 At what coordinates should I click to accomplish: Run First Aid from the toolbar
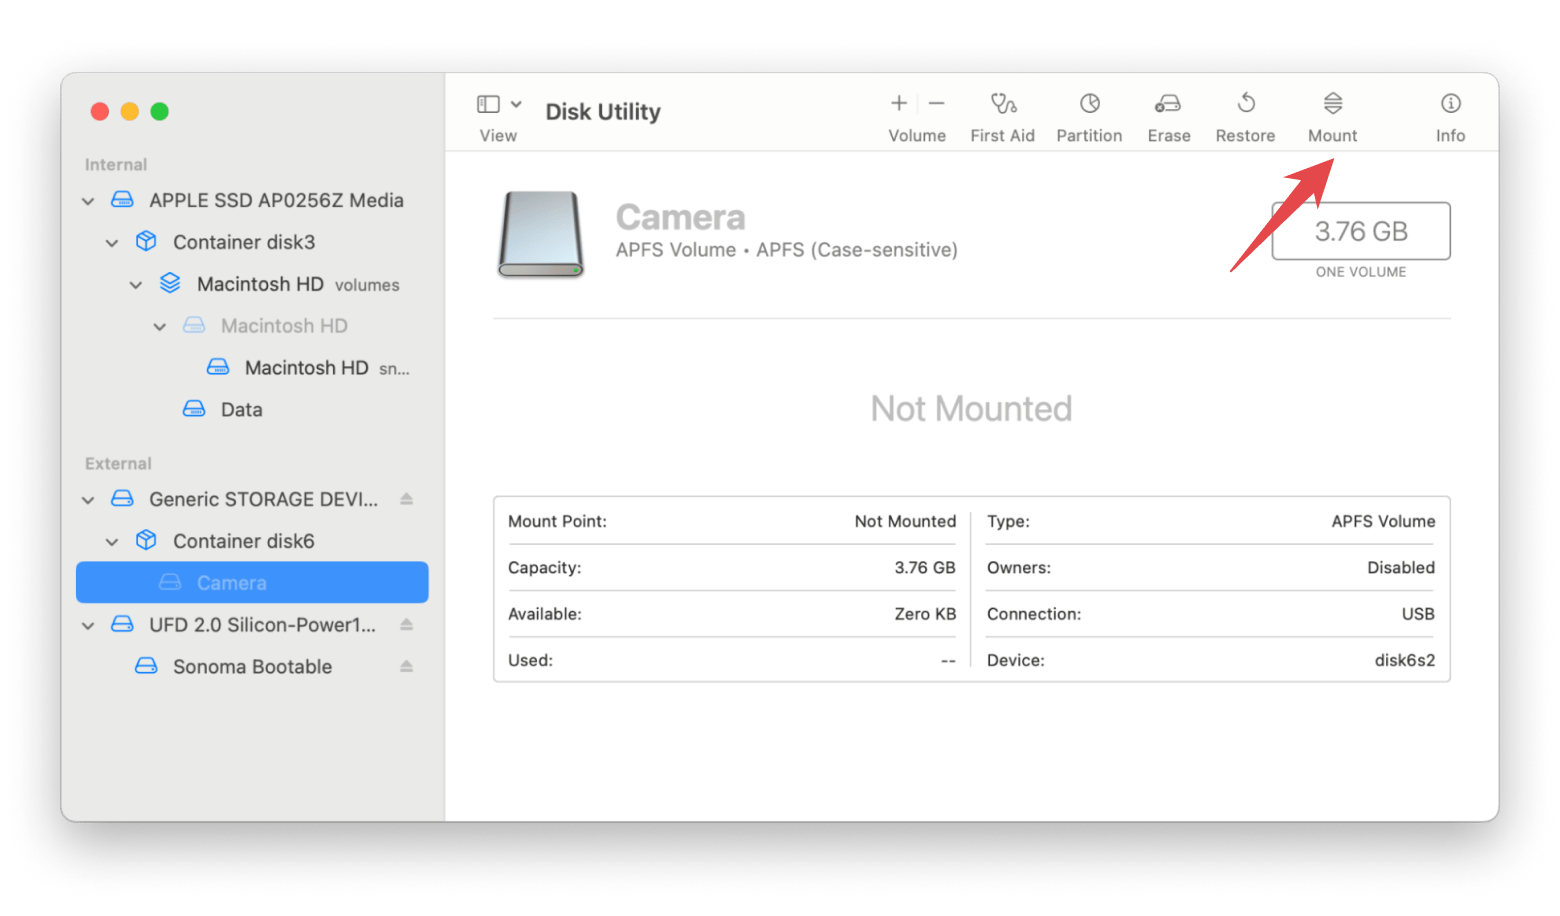tap(1003, 103)
